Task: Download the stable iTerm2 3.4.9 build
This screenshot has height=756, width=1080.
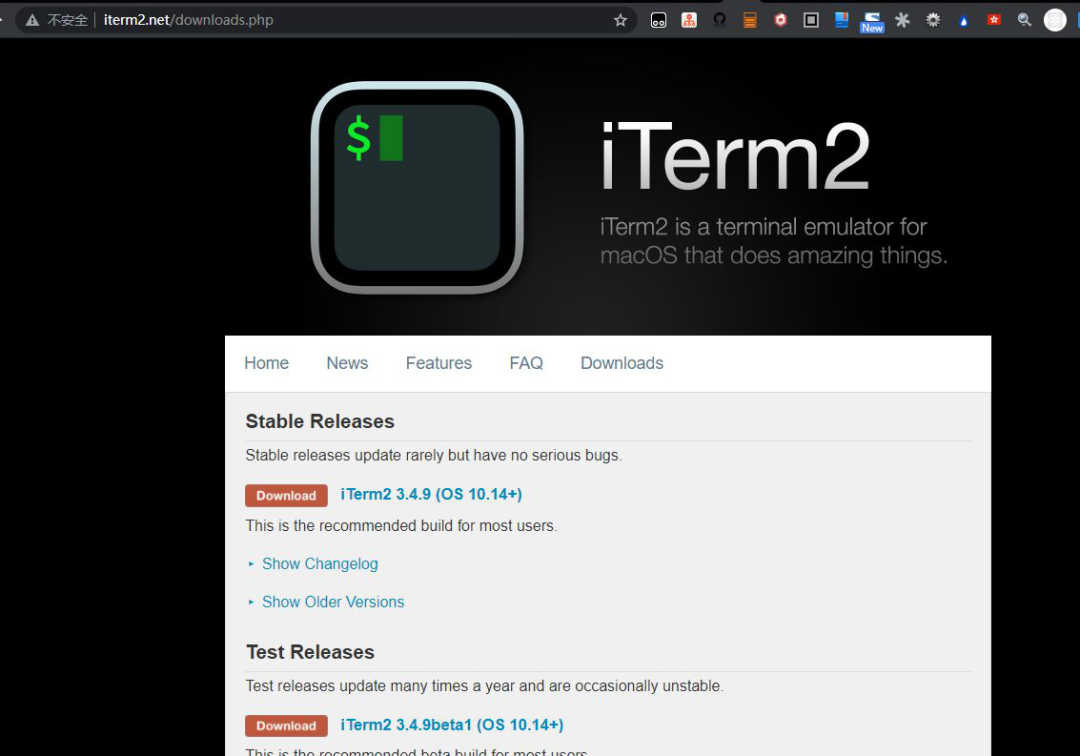Action: tap(286, 495)
